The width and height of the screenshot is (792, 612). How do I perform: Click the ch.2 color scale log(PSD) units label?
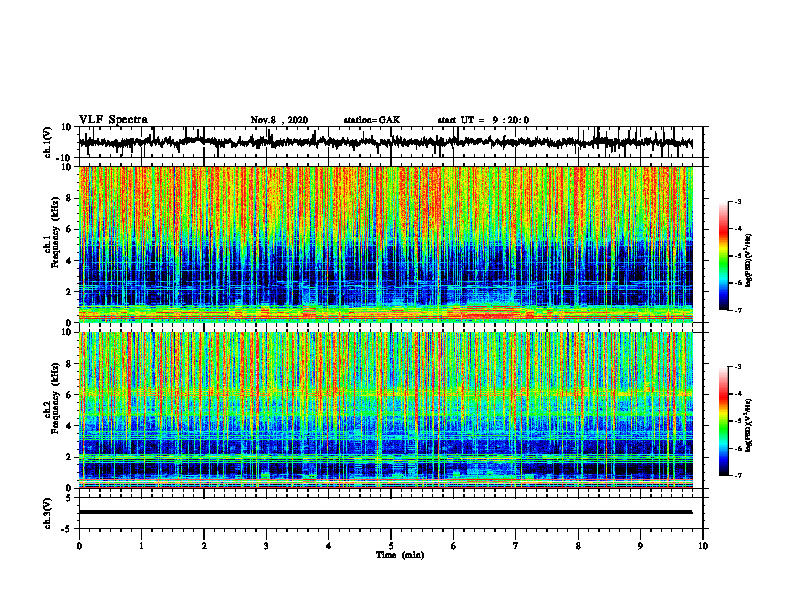click(x=749, y=426)
